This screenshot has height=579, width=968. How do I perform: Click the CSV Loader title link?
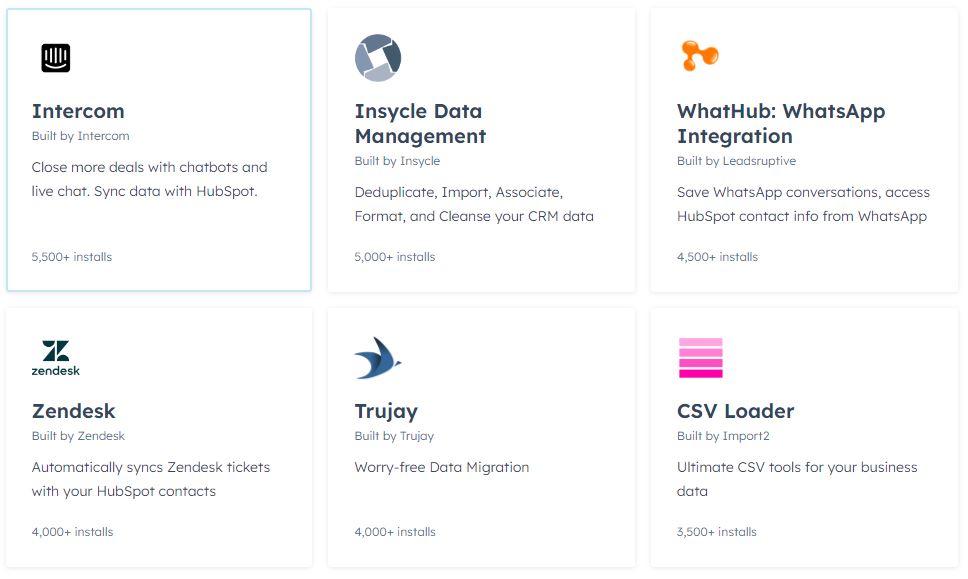click(x=734, y=410)
